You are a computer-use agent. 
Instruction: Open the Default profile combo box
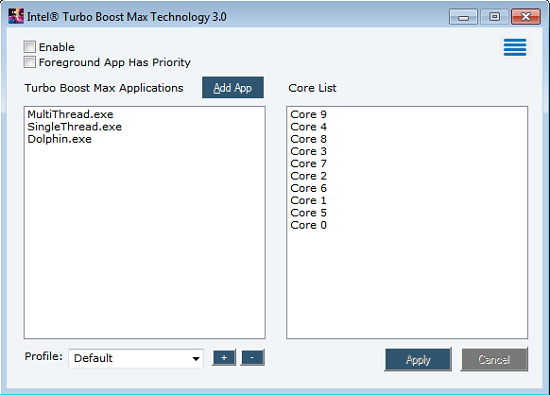click(x=136, y=359)
